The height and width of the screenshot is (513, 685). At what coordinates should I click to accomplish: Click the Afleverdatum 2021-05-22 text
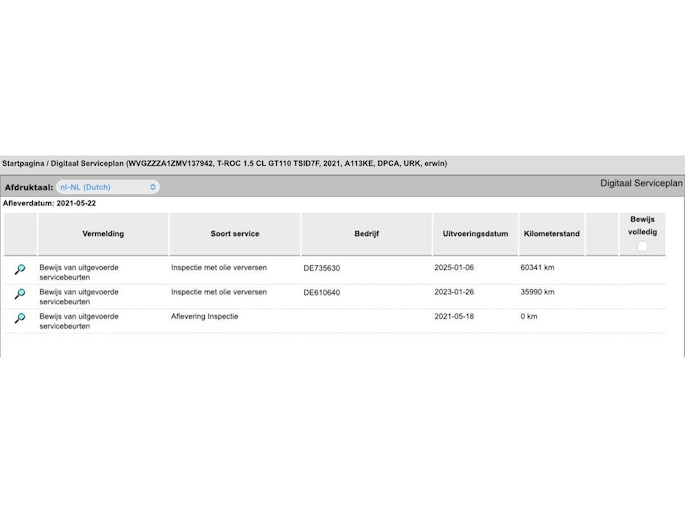[x=50, y=203]
